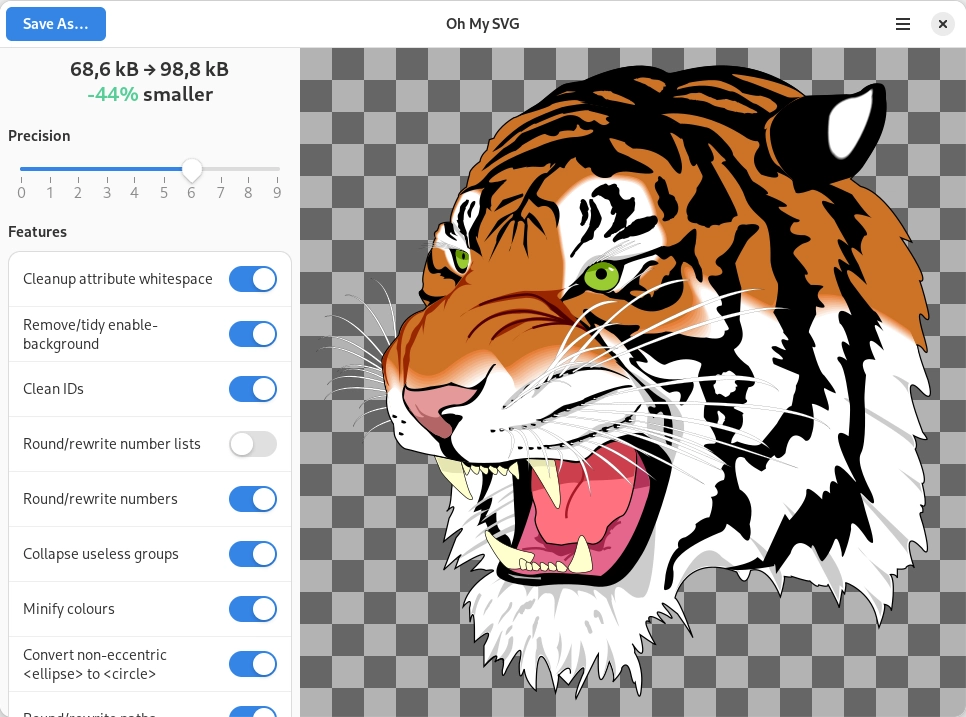This screenshot has height=717, width=966.
Task: Disable Remove/tidy enable-background switch
Action: tap(253, 334)
